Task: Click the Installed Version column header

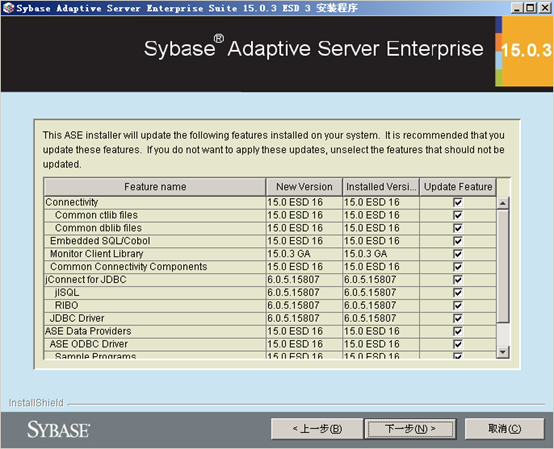Action: [381, 187]
